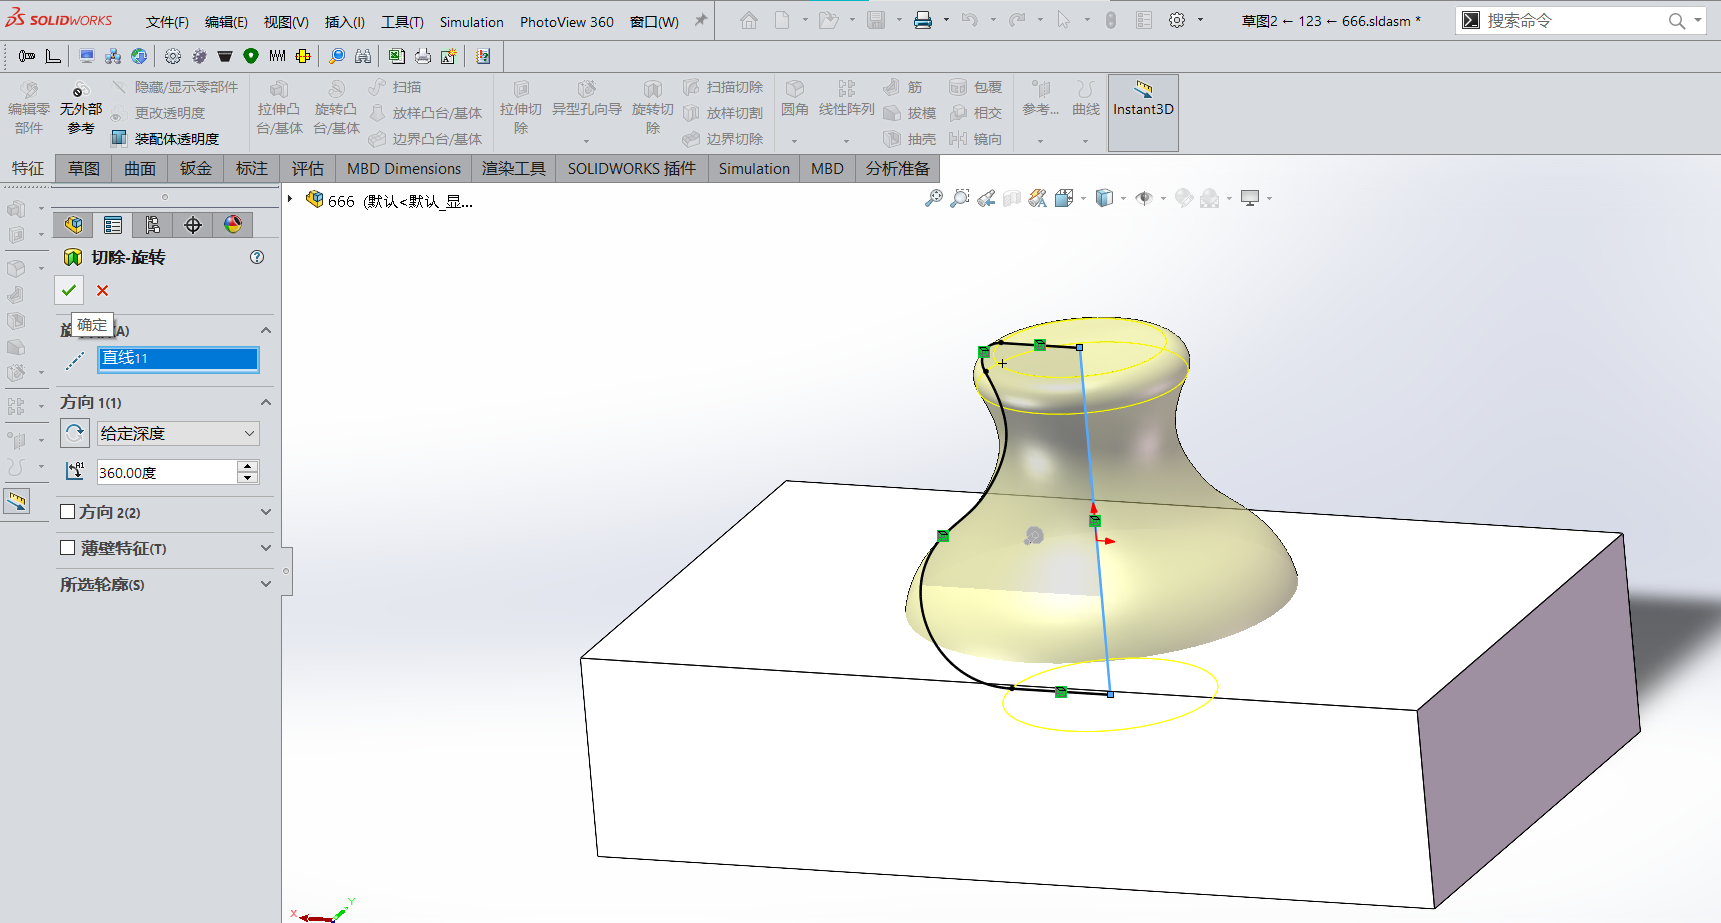Image resolution: width=1721 pixels, height=923 pixels.
Task: Enable the 薄壁特征(T) checkbox
Action: [67, 547]
